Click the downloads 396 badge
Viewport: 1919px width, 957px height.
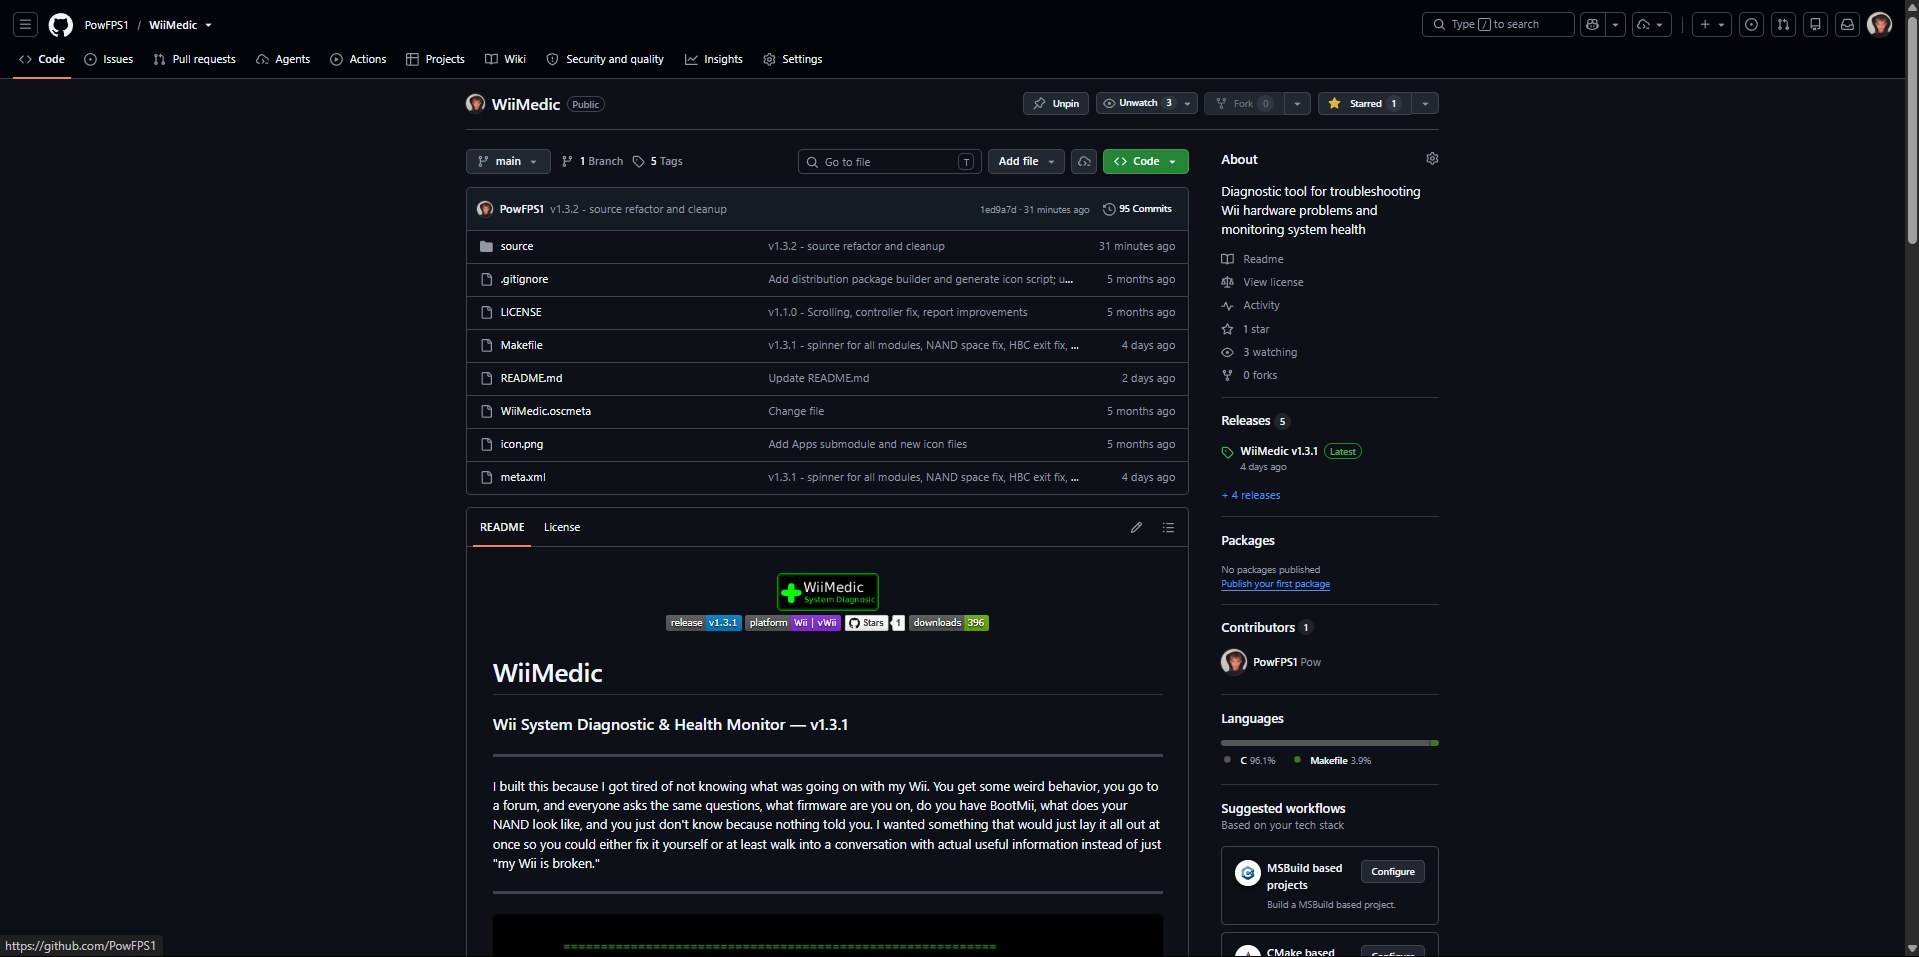point(949,623)
